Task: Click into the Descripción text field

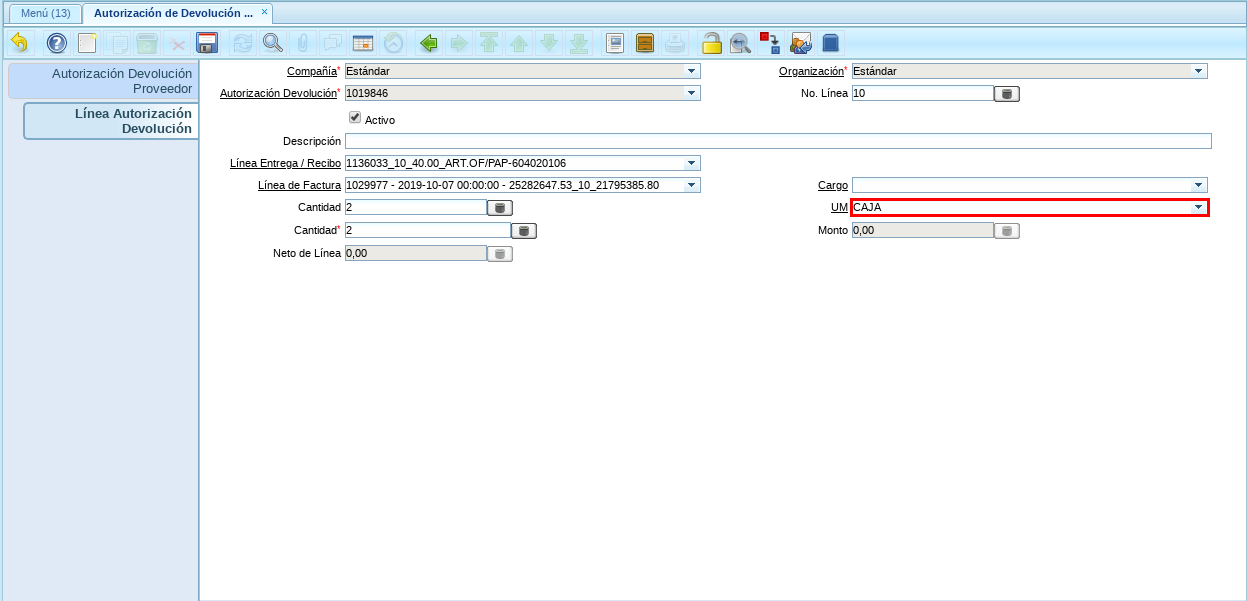Action: click(778, 141)
